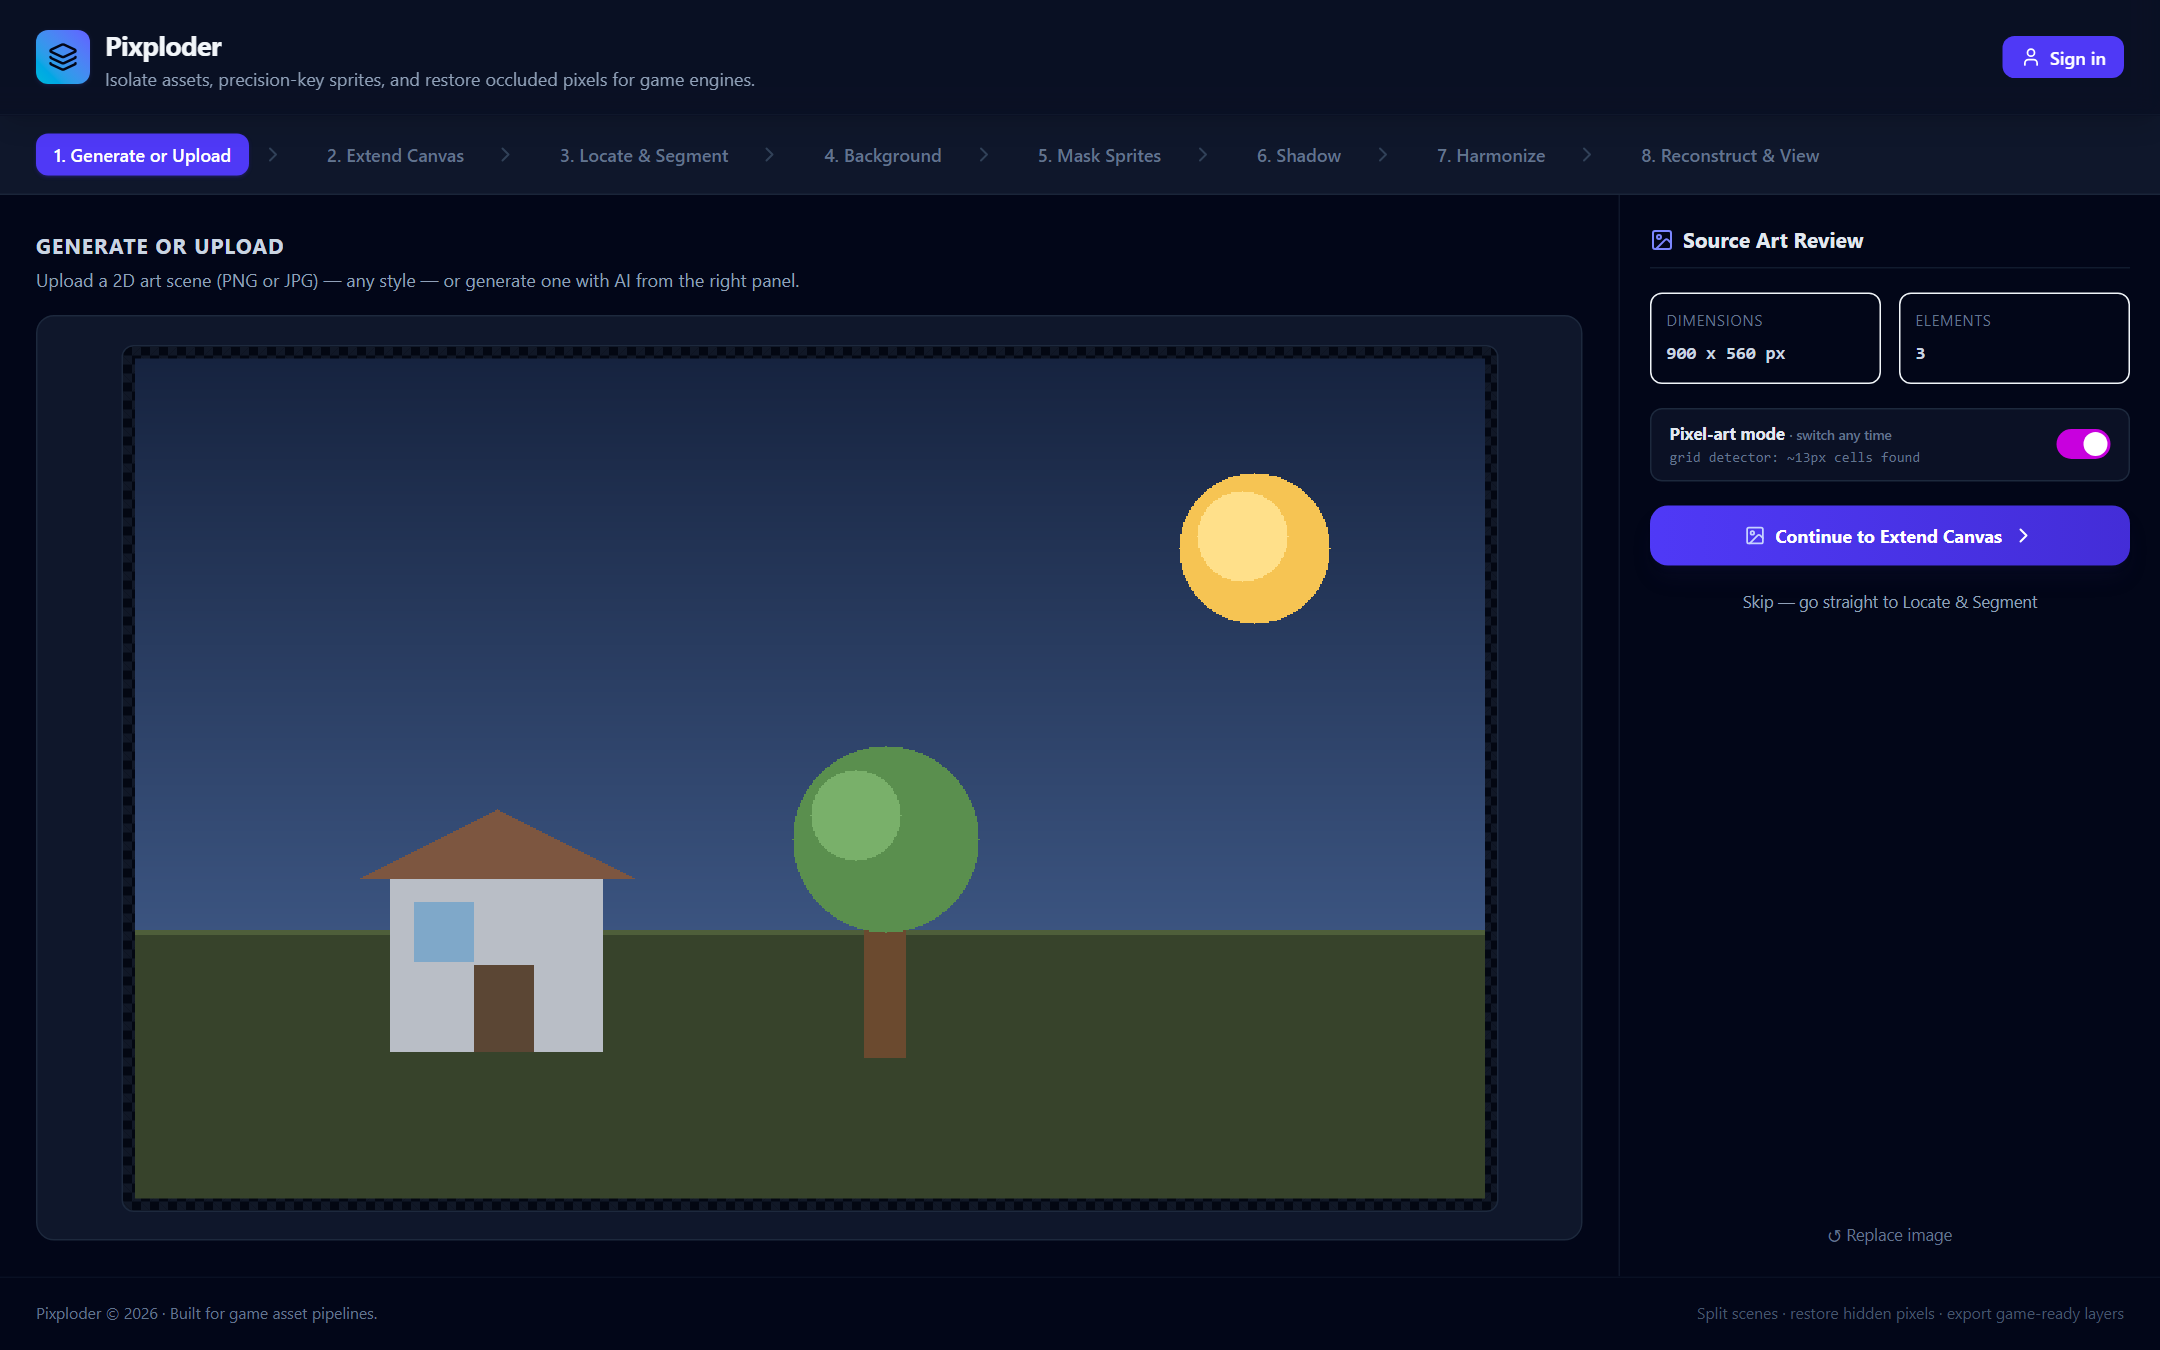This screenshot has height=1350, width=2160.
Task: Click the image icon on Continue button
Action: pos(1755,536)
